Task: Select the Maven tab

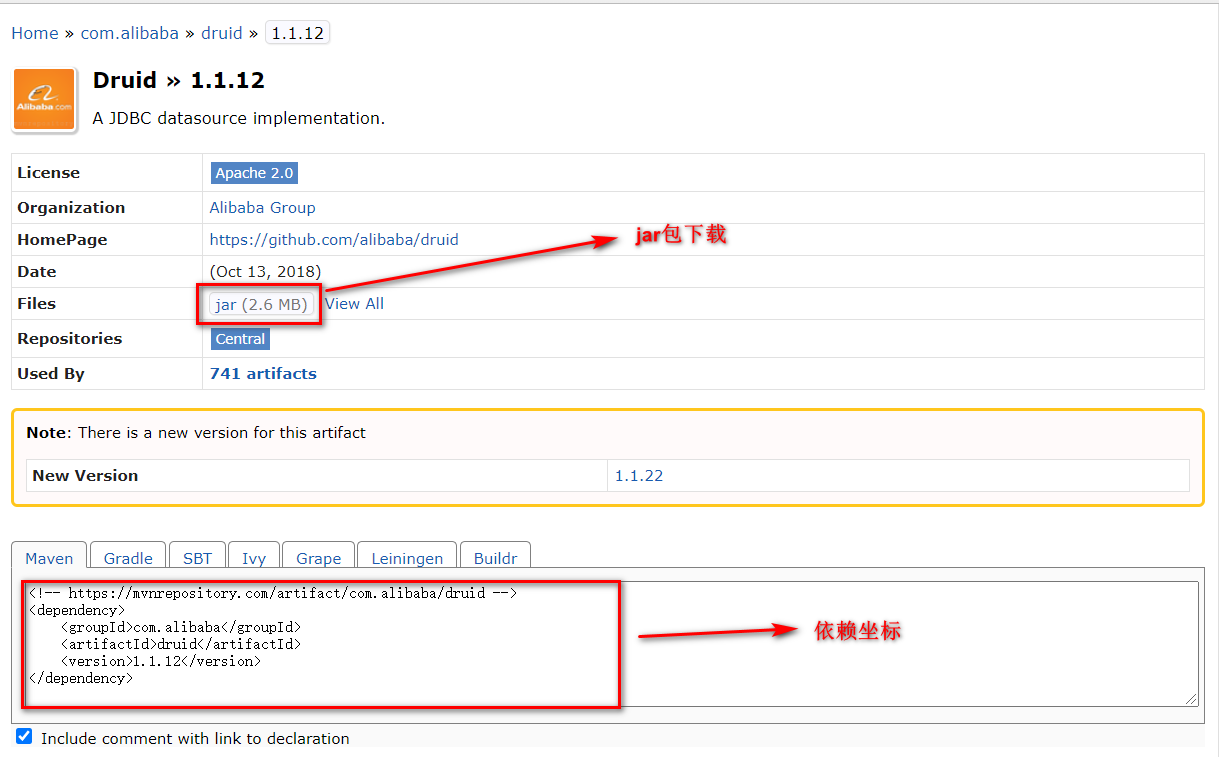Action: [x=49, y=558]
